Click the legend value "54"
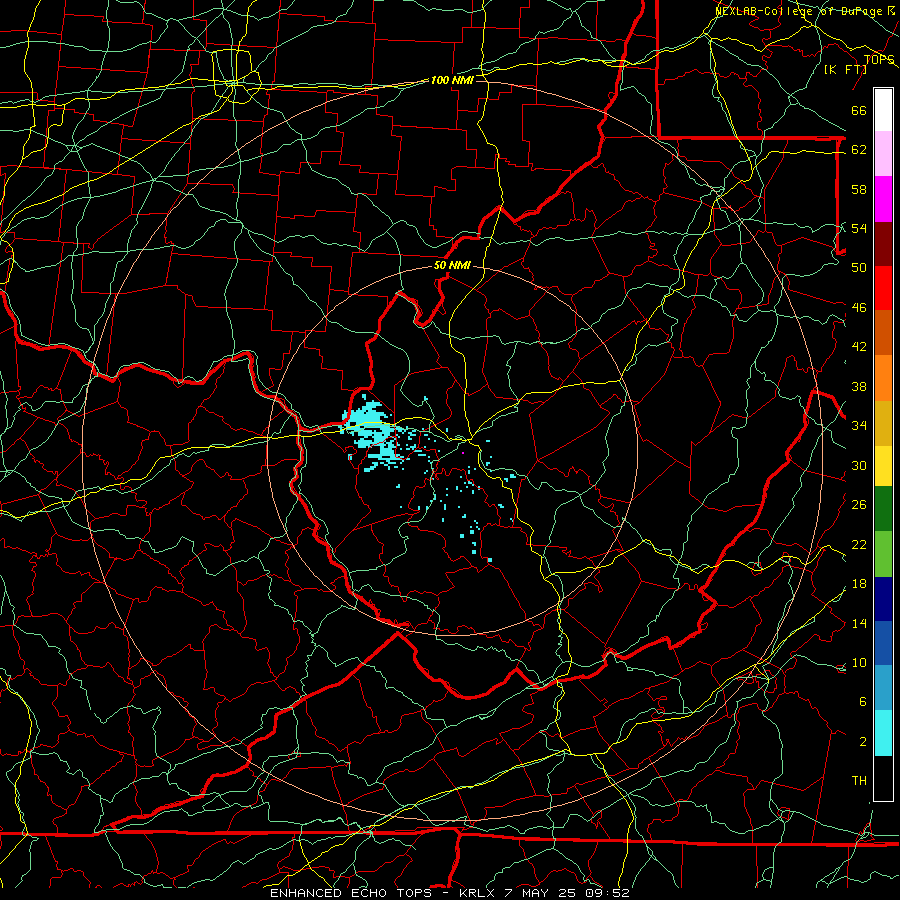The width and height of the screenshot is (900, 900). [859, 228]
